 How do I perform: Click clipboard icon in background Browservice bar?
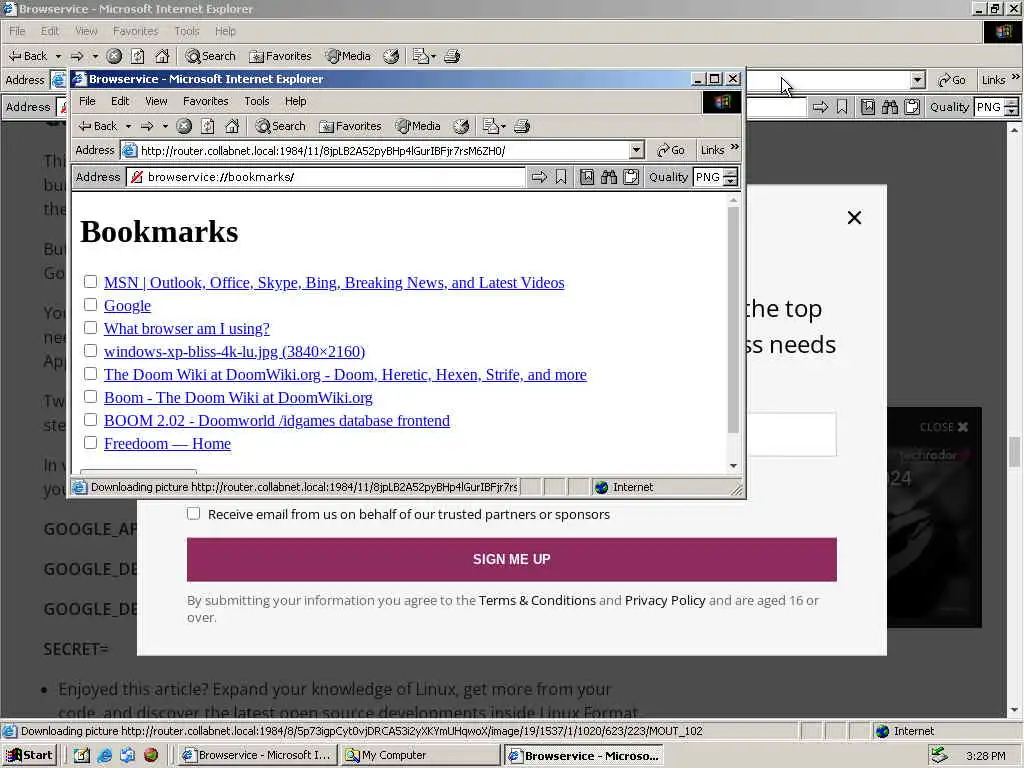912,106
